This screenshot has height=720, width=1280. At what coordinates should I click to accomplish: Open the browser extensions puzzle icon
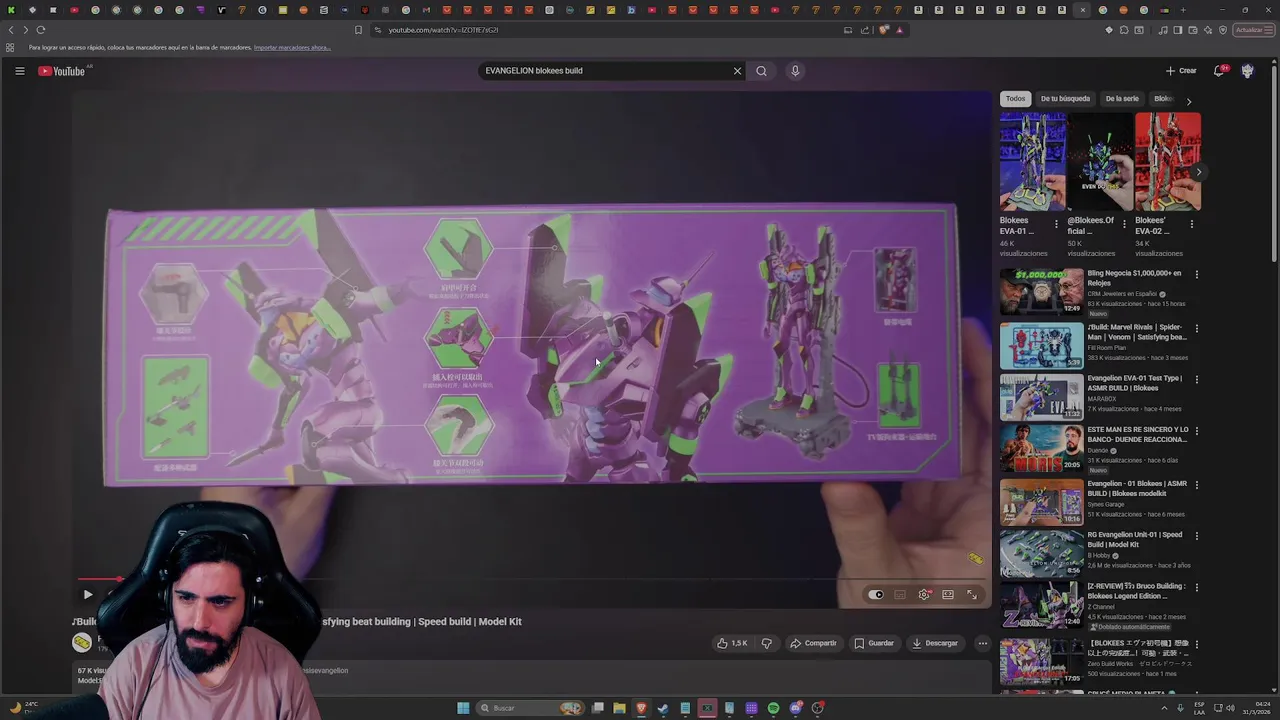pyautogui.click(x=1123, y=30)
